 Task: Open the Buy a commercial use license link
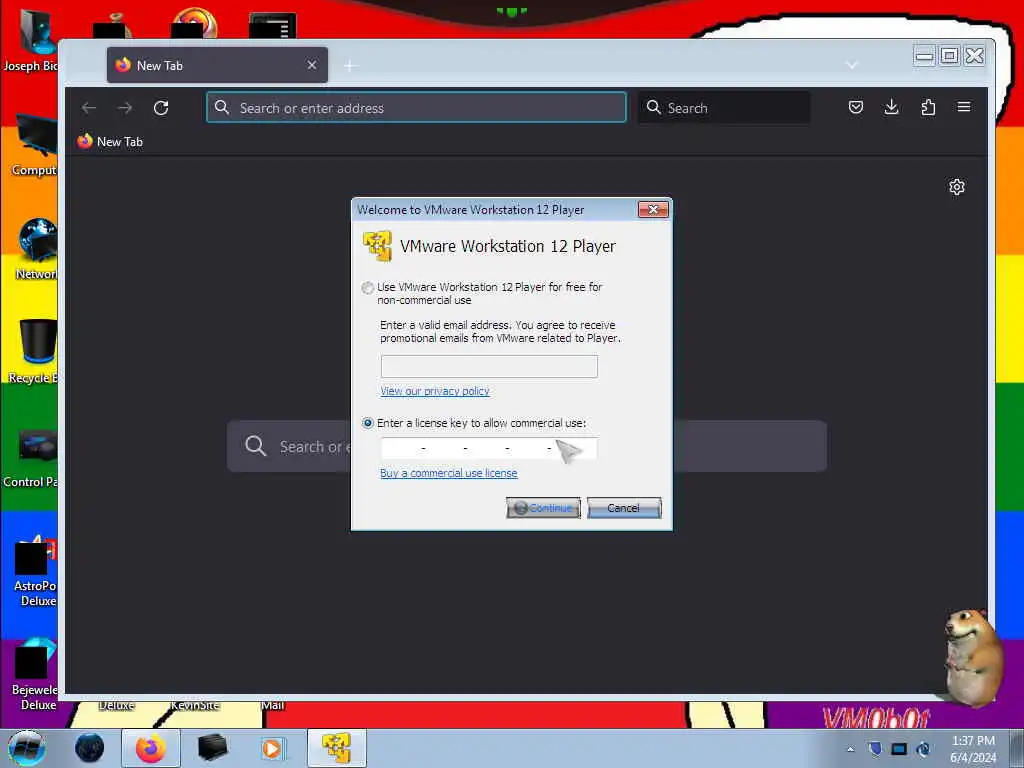(x=449, y=473)
